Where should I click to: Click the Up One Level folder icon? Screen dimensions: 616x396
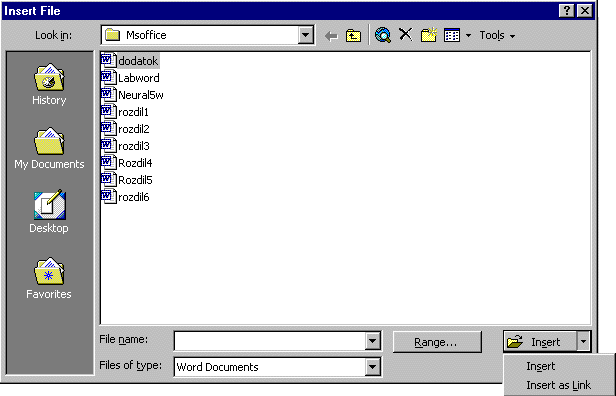coord(353,35)
